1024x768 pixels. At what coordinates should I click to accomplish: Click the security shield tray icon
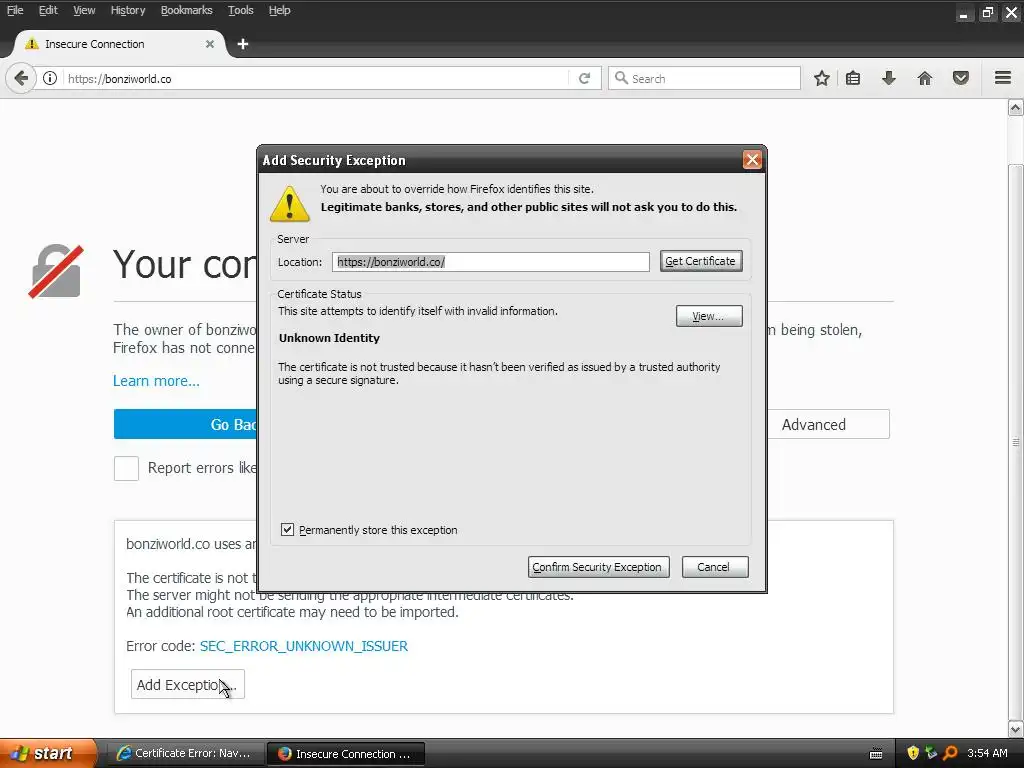[913, 753]
